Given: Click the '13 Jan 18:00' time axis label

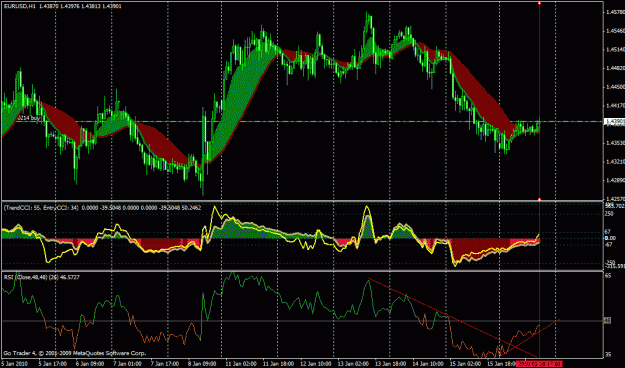Looking at the screenshot, I should (390, 364).
